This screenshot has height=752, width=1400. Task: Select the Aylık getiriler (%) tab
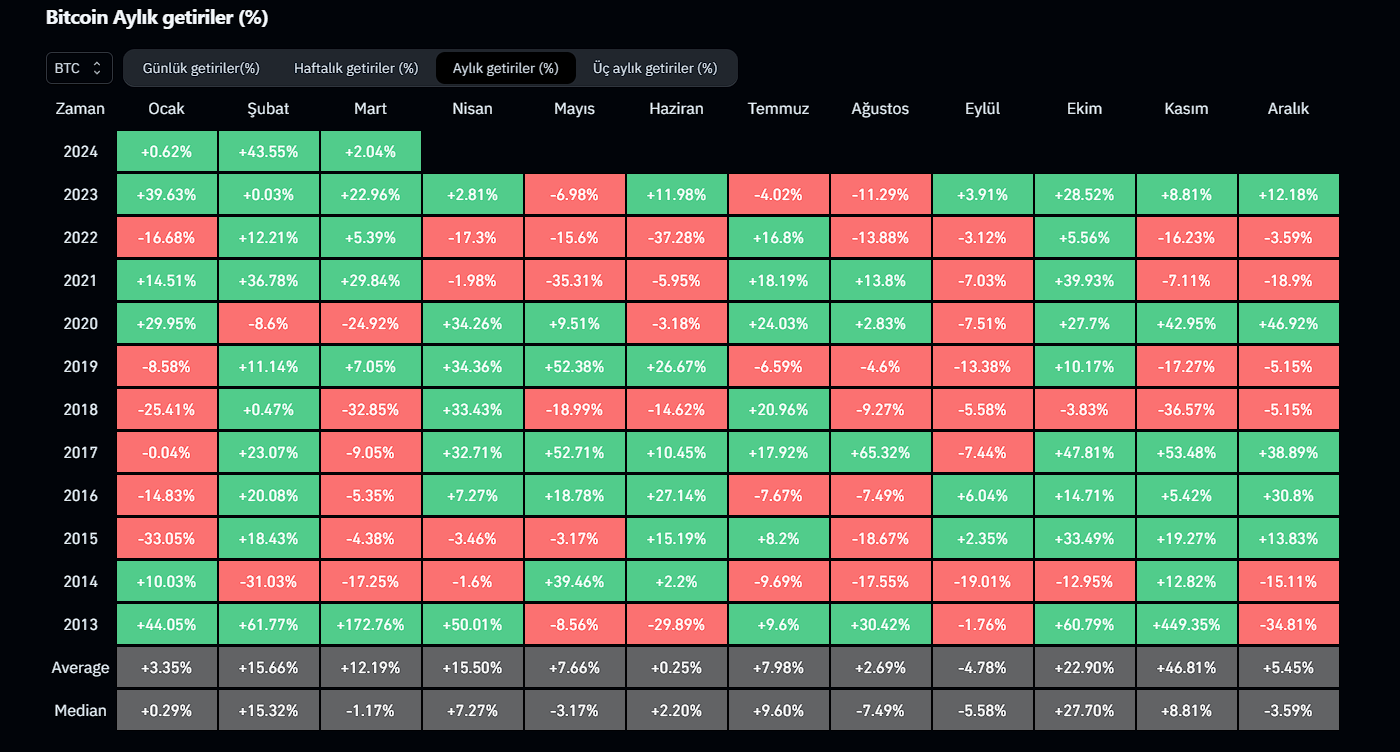(505, 68)
